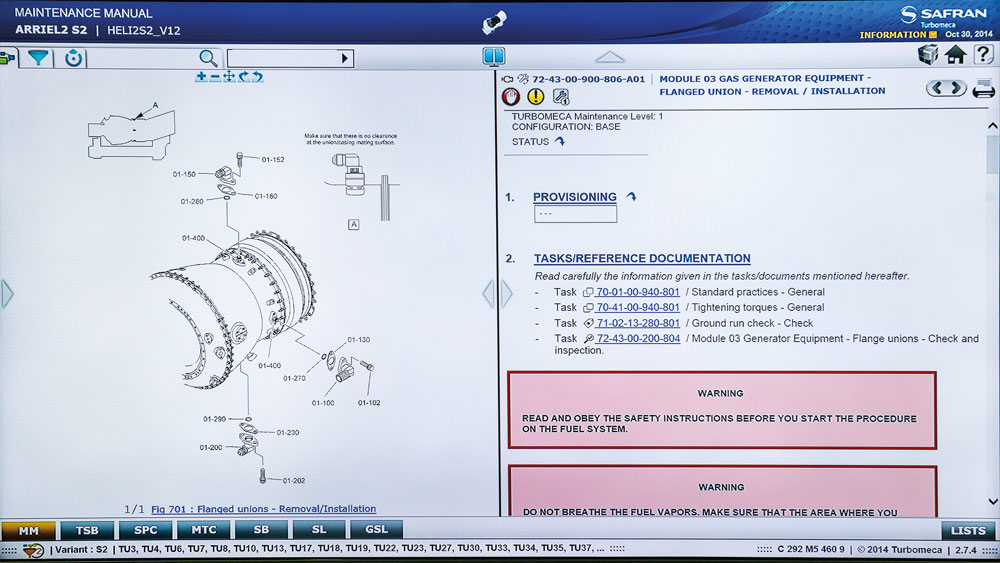Viewport: 1000px width, 563px height.
Task: Collapse header using the up triangle
Action: pyautogui.click(x=610, y=57)
